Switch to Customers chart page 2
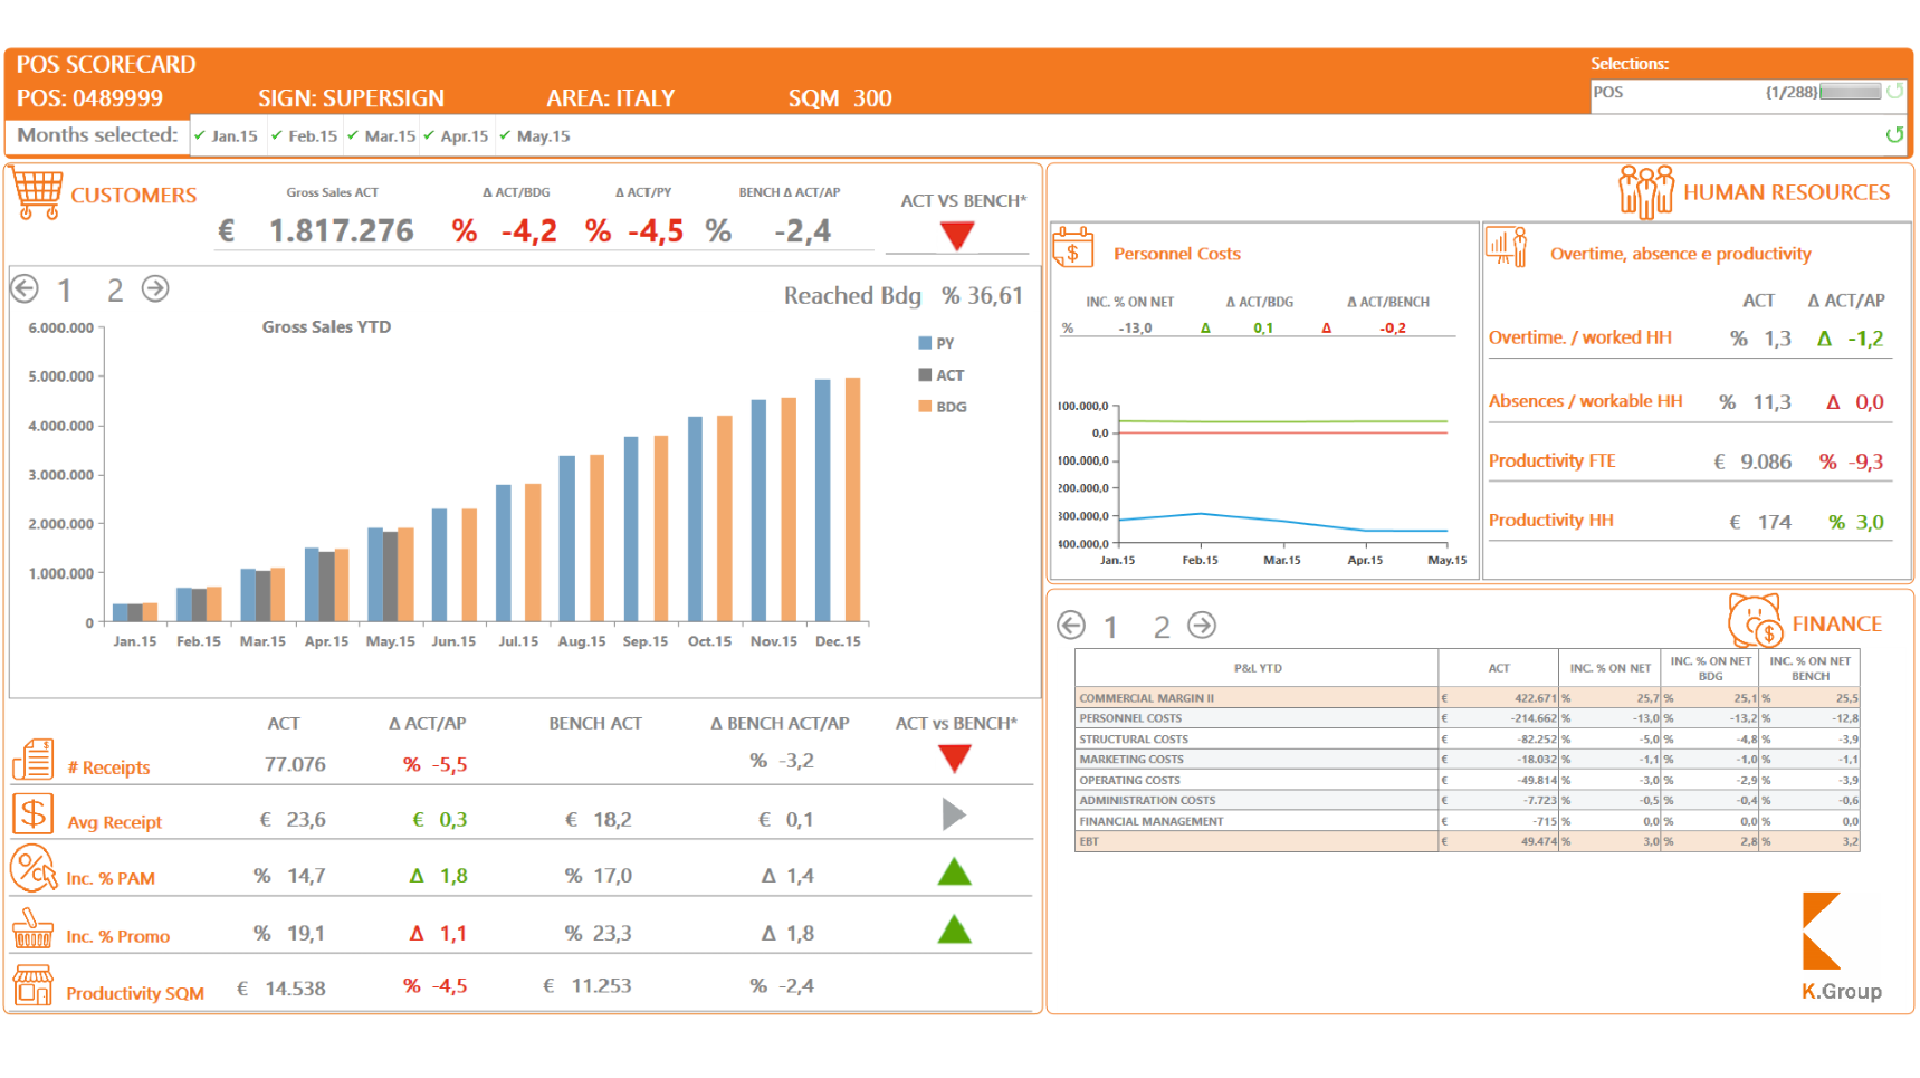This screenshot has height=1078, width=1920. coord(115,291)
